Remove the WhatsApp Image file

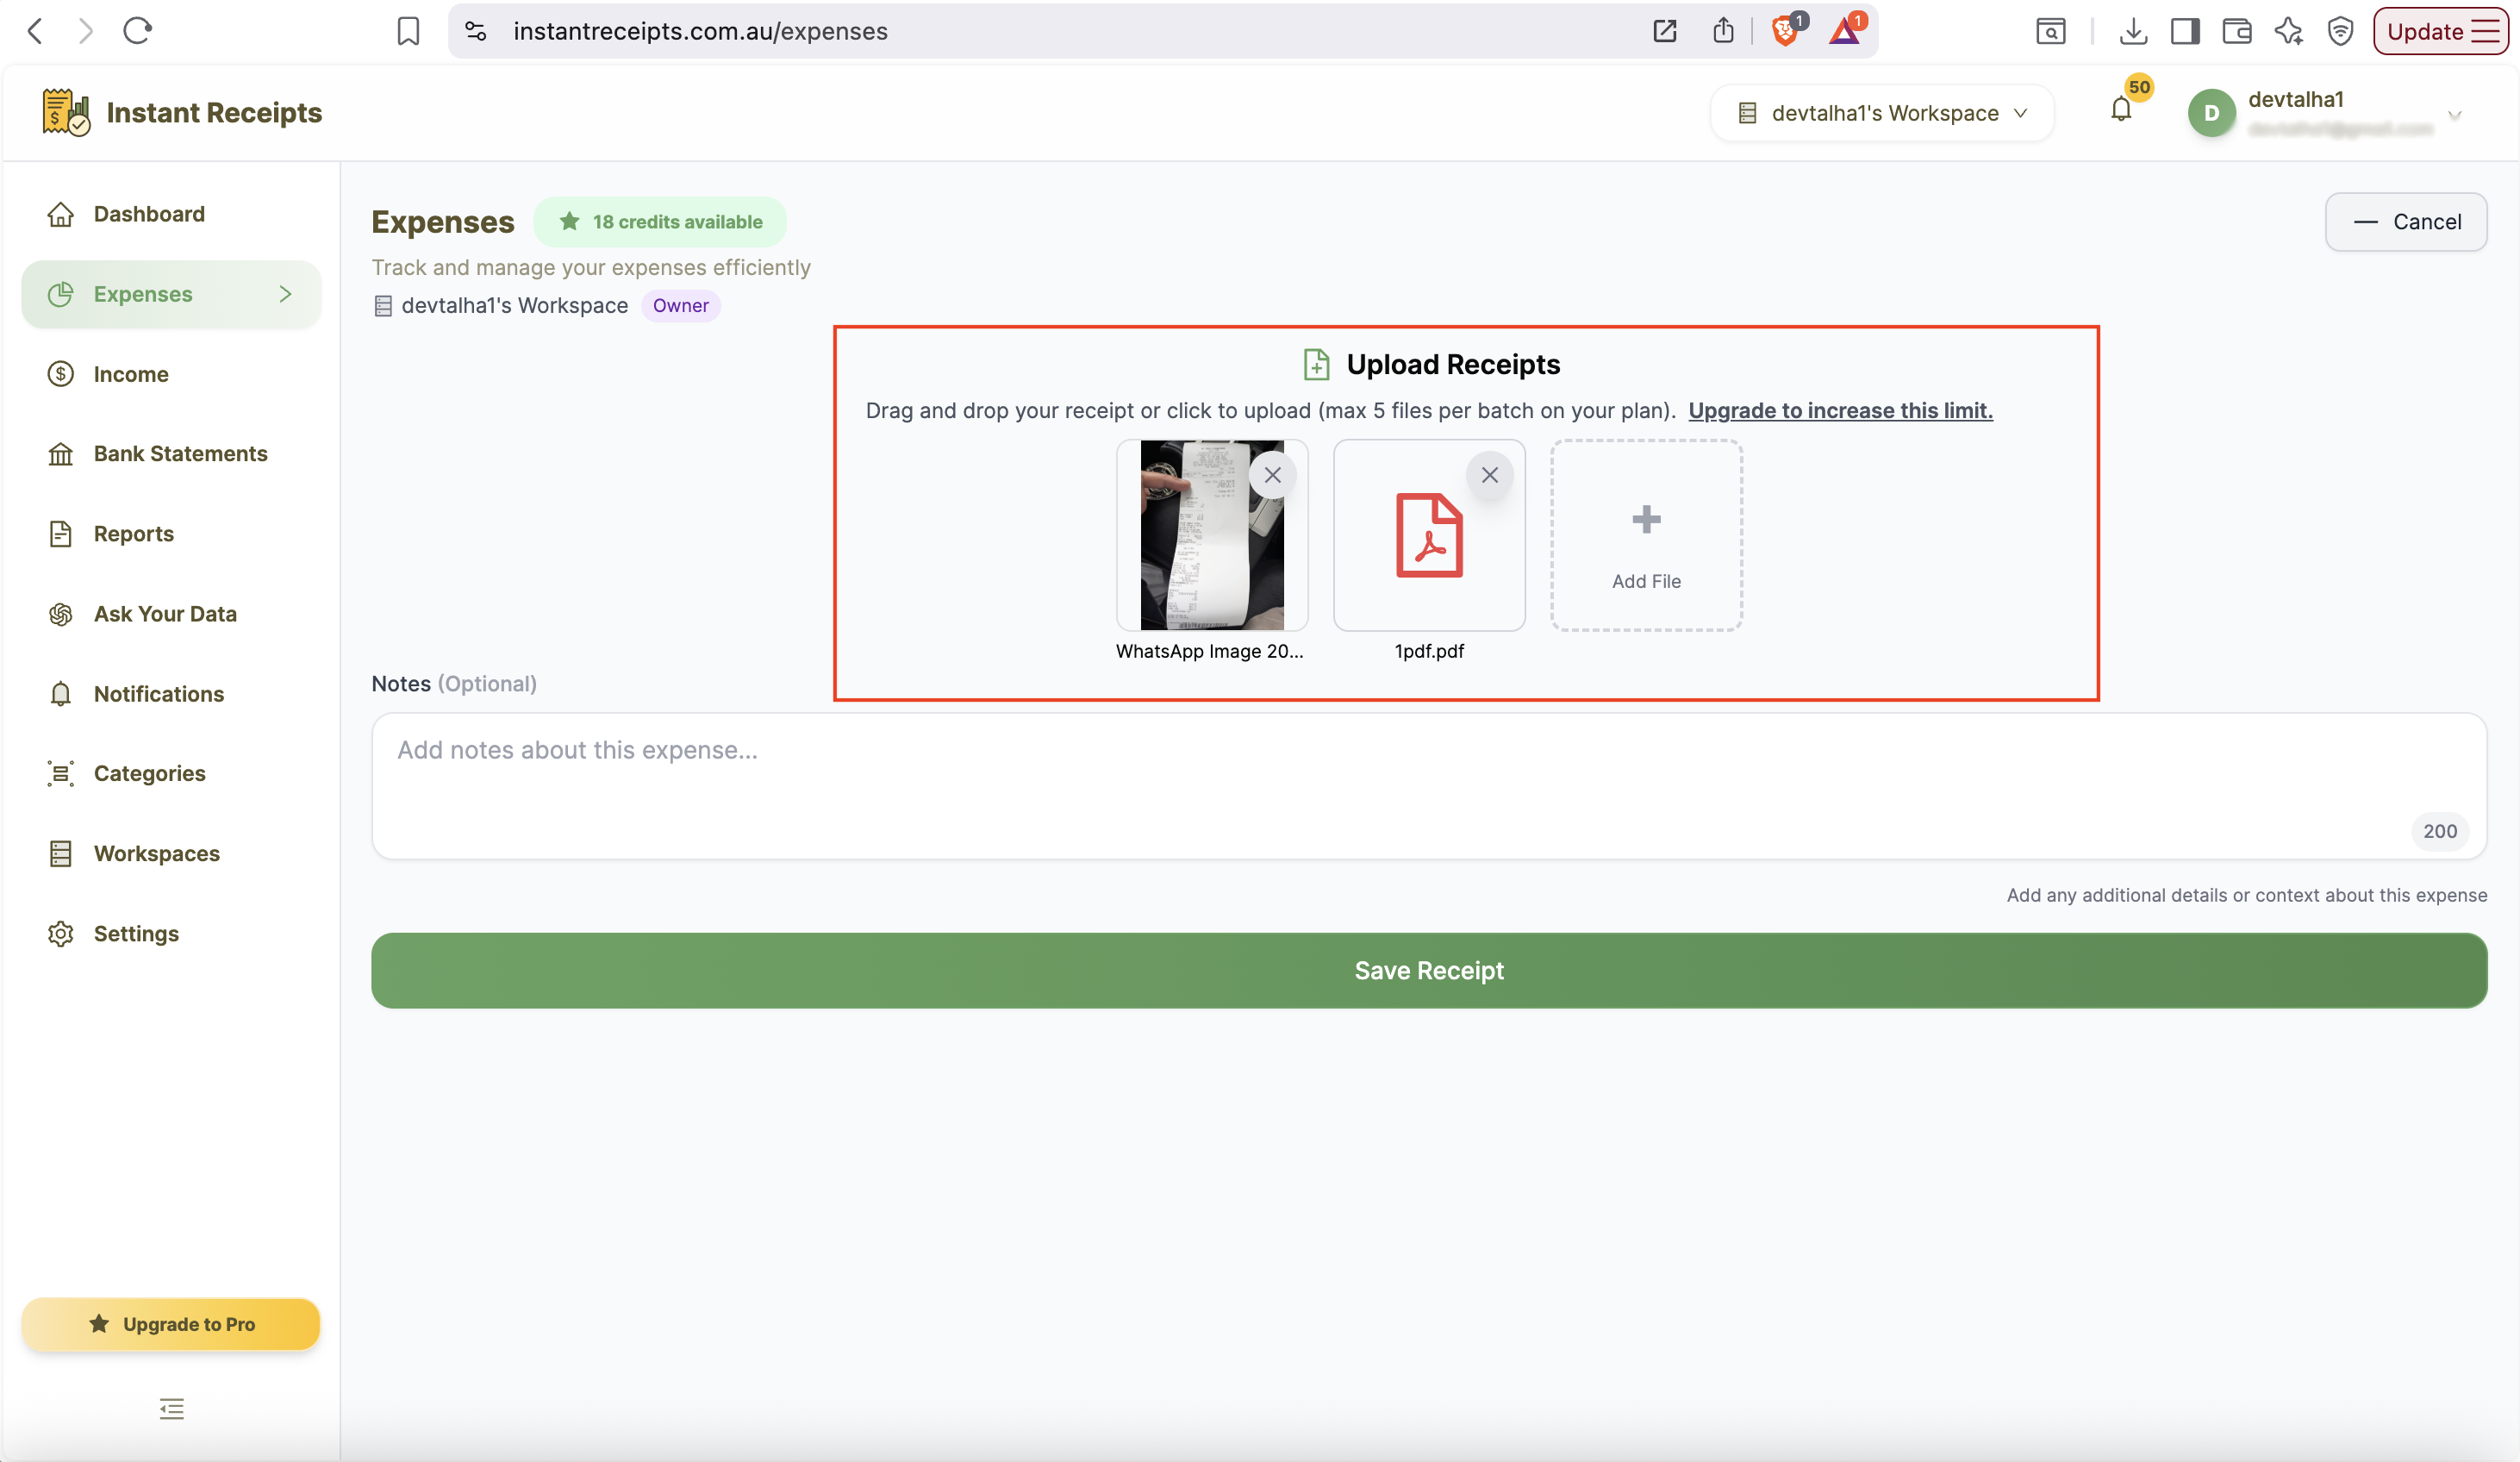coord(1272,475)
